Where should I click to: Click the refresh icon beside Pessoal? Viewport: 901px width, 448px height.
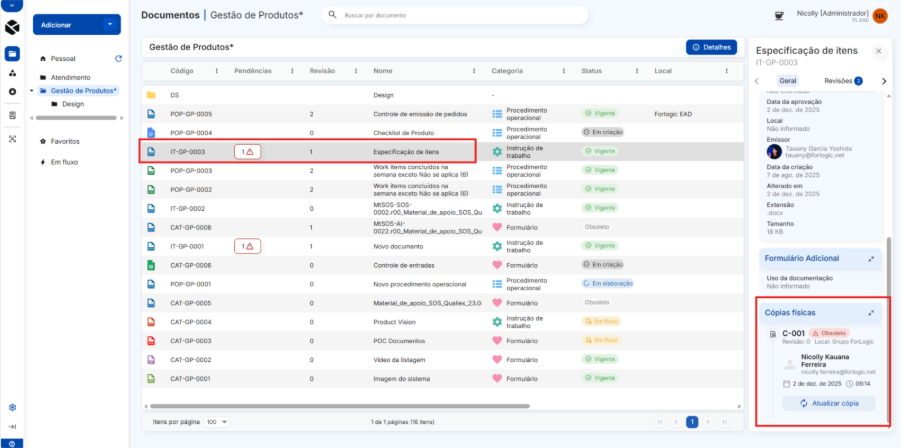coord(119,59)
